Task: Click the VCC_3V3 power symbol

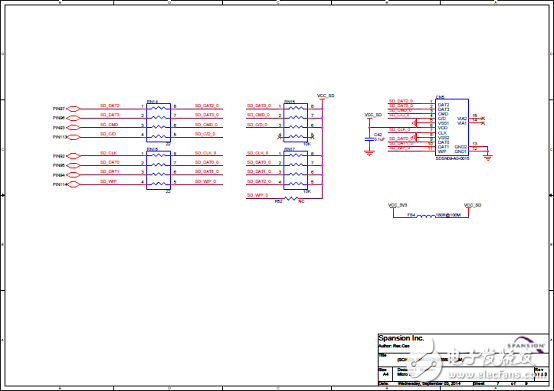Action: (x=397, y=205)
